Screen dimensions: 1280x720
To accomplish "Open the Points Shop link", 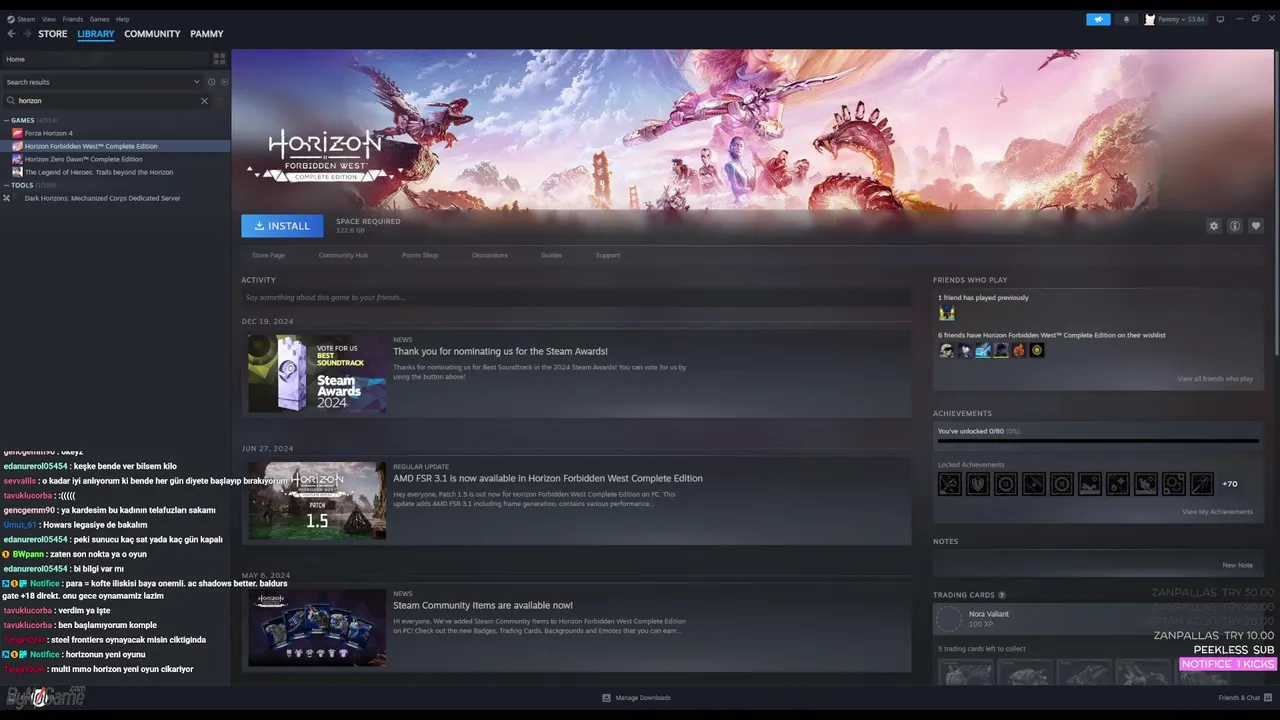I will tap(420, 255).
